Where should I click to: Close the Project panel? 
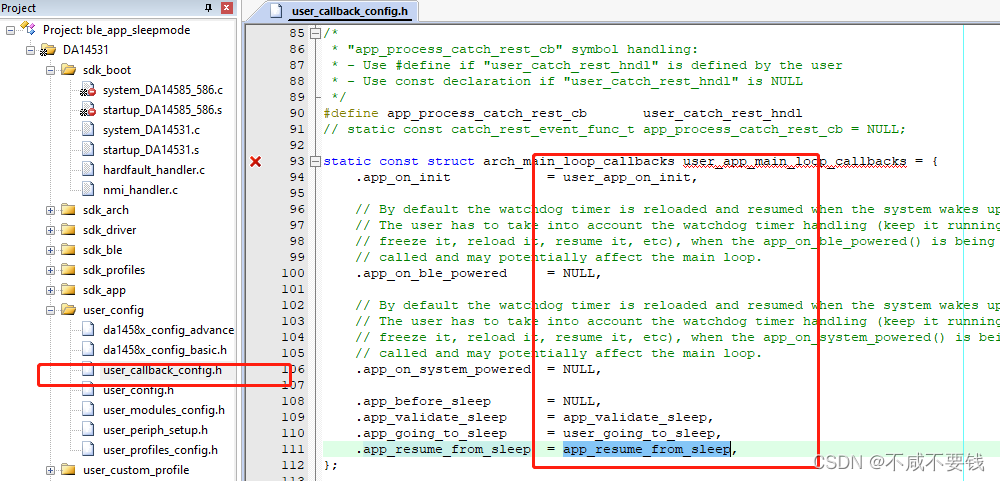(226, 8)
